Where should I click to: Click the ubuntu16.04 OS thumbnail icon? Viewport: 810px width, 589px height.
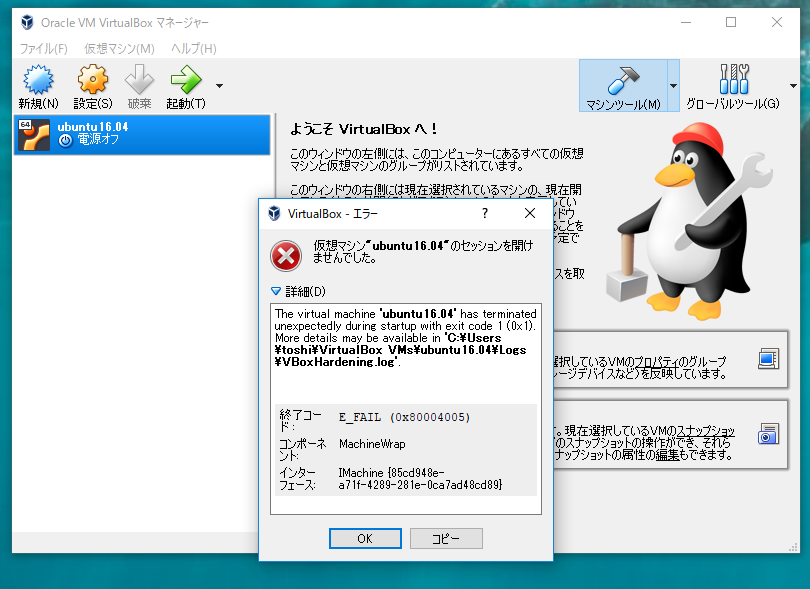pos(34,134)
